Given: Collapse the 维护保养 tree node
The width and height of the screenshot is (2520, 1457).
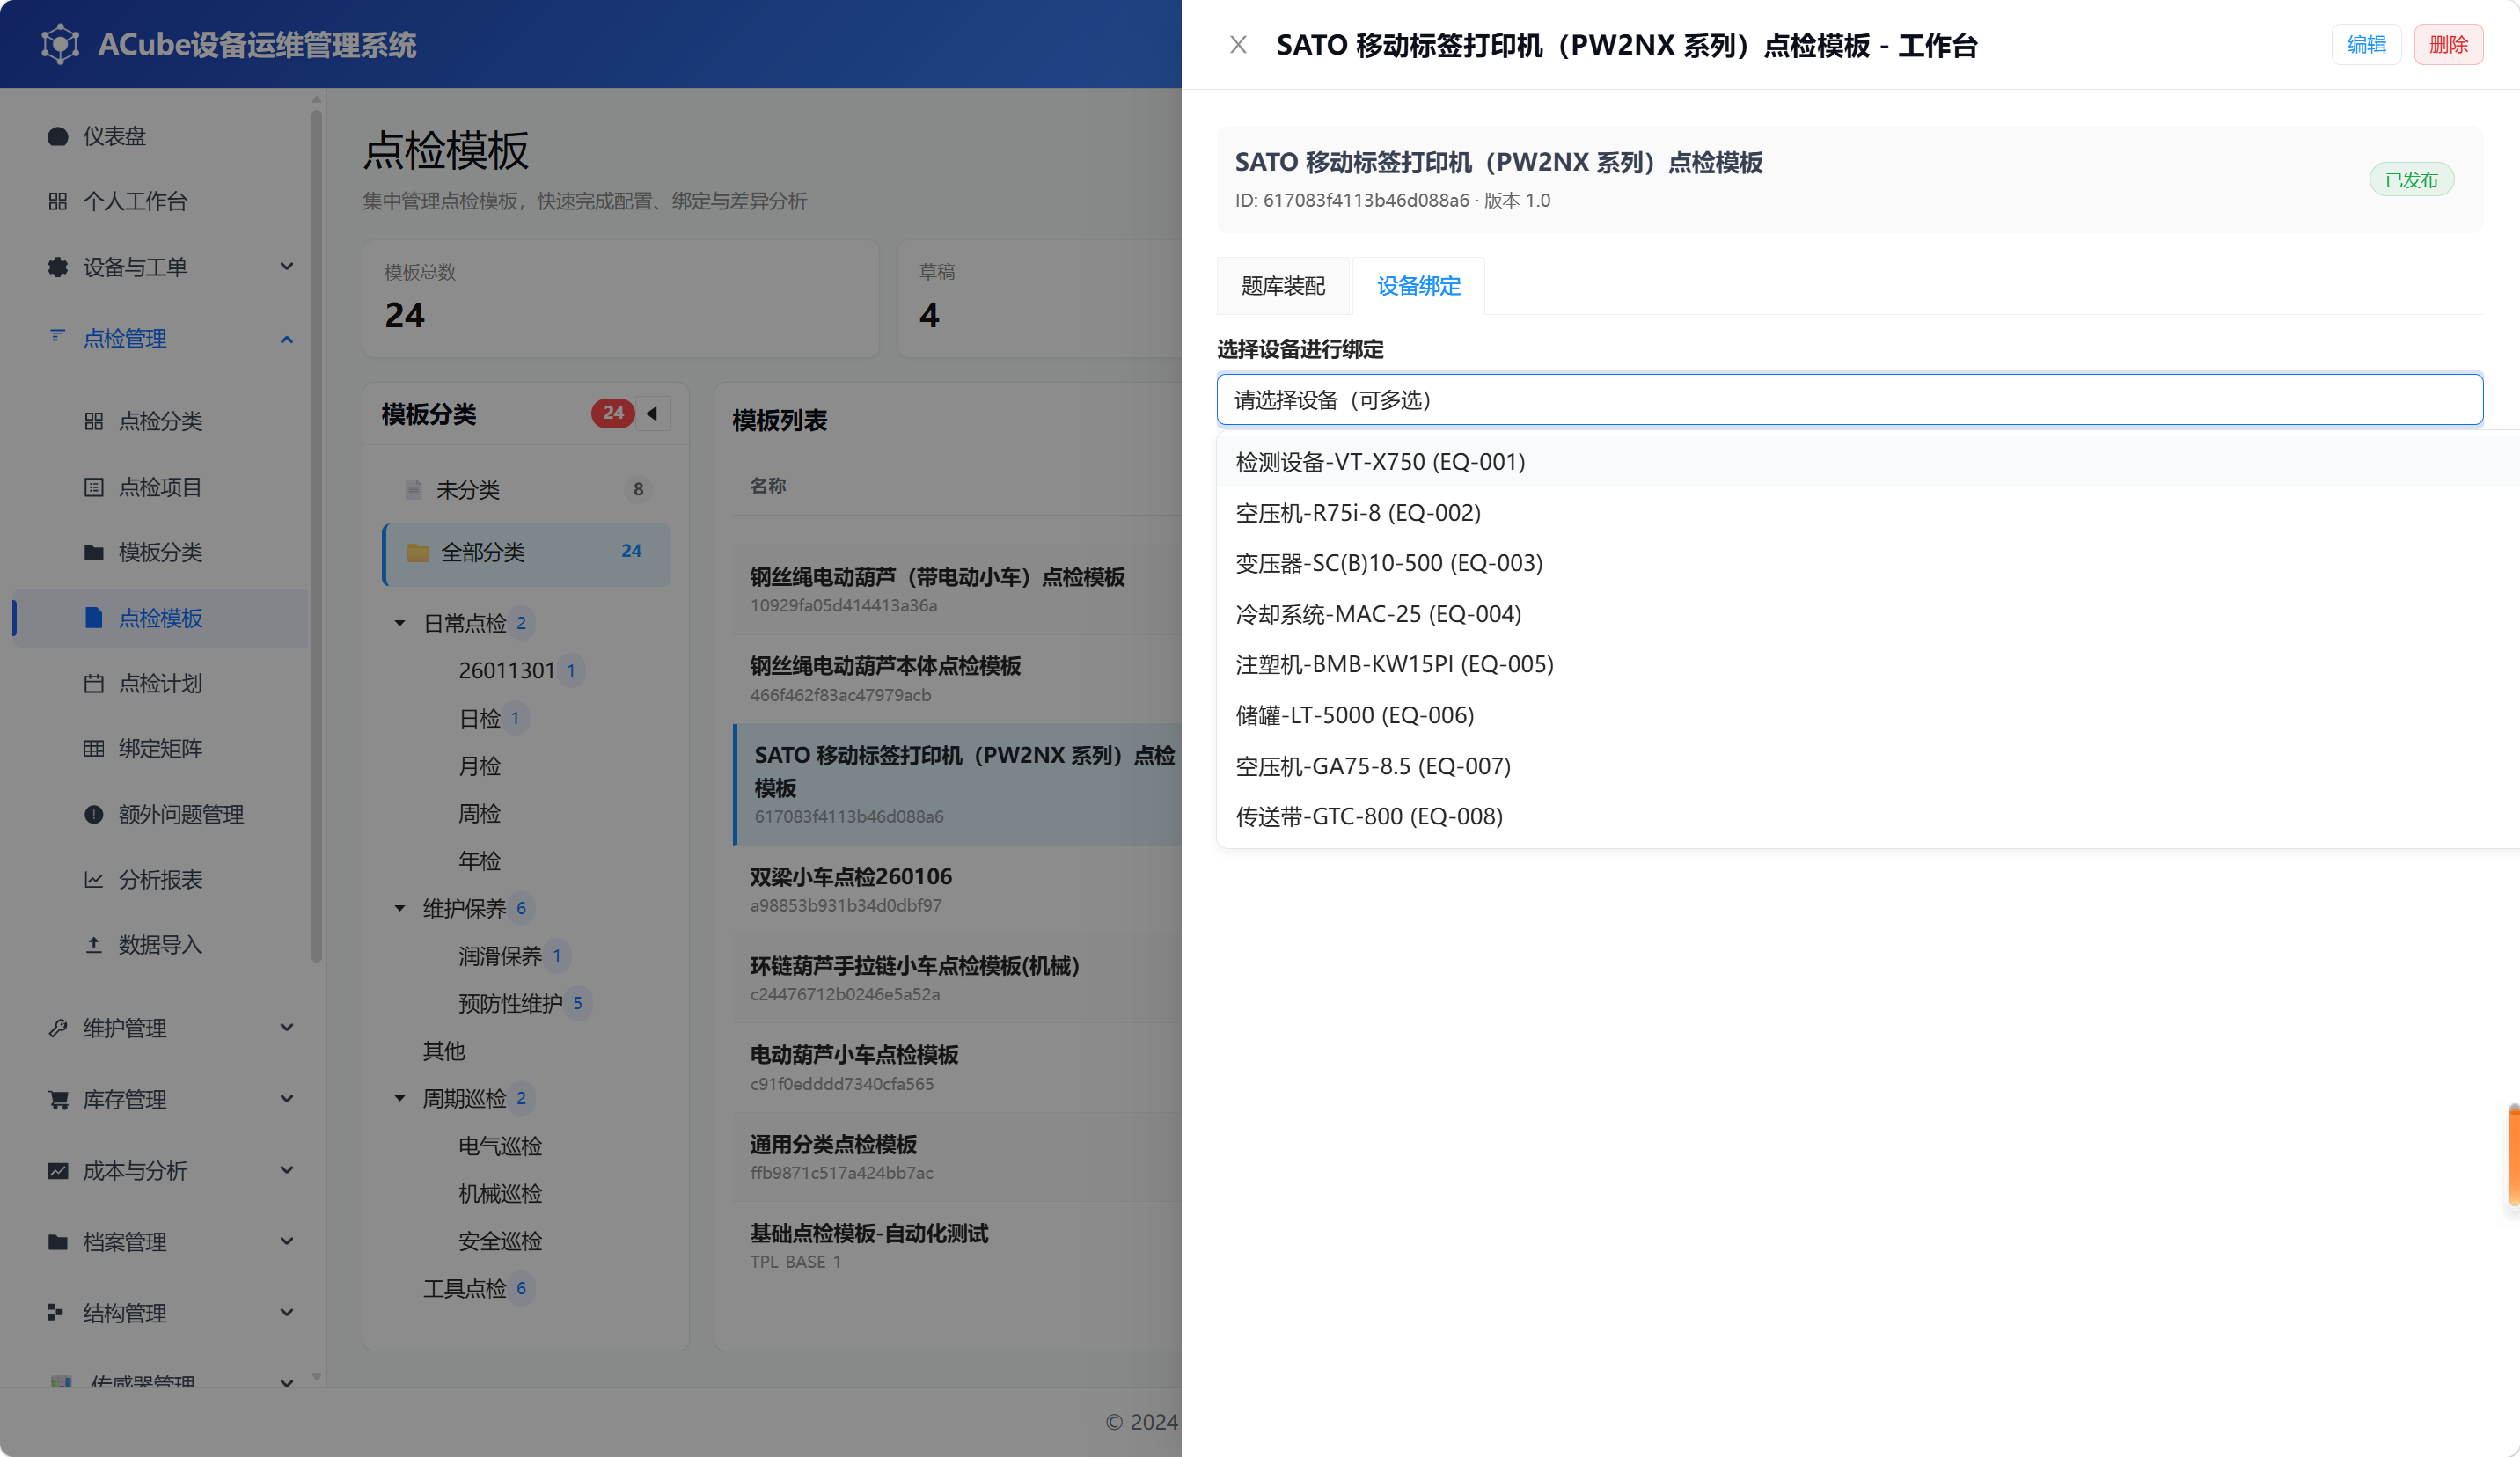Looking at the screenshot, I should 400,908.
